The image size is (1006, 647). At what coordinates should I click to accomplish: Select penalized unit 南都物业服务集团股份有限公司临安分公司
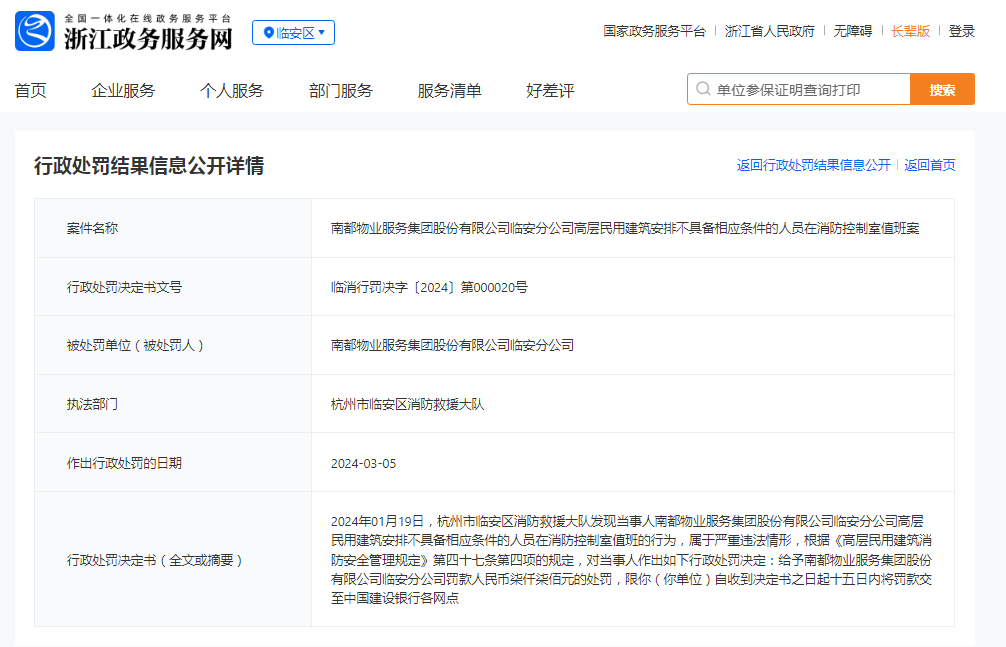(x=452, y=345)
